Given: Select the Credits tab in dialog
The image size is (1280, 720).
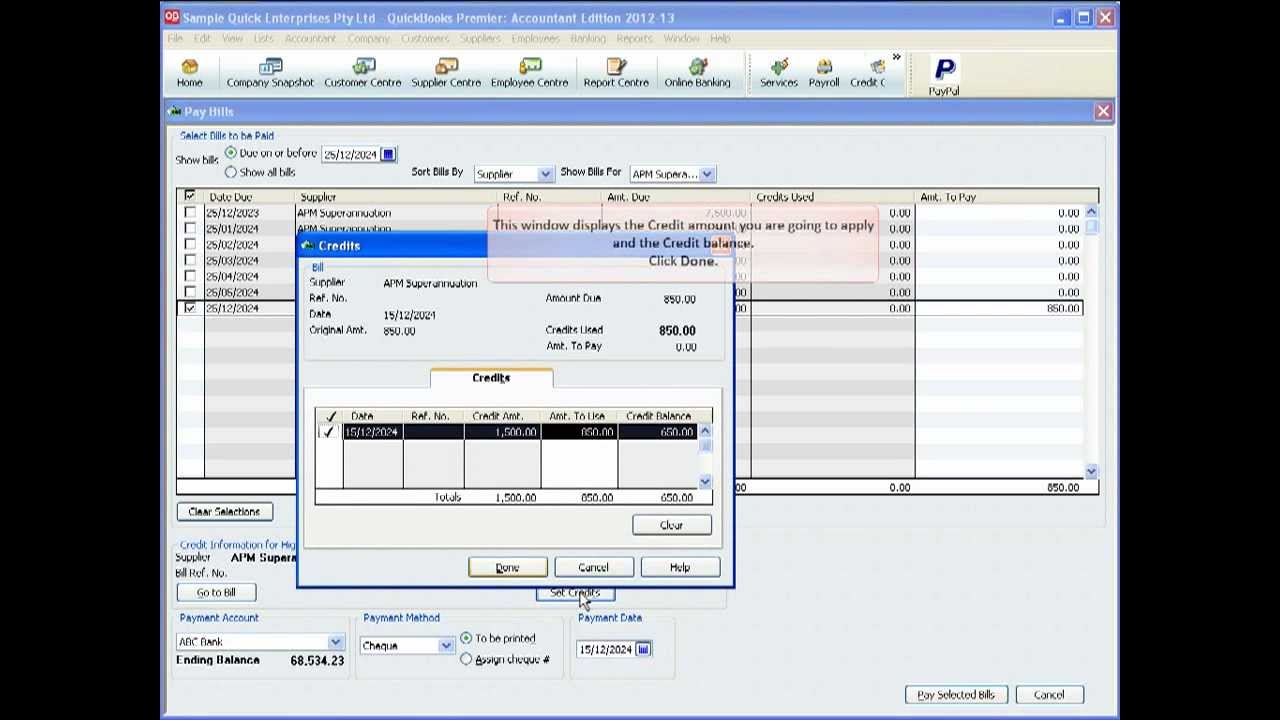Looking at the screenshot, I should point(491,378).
